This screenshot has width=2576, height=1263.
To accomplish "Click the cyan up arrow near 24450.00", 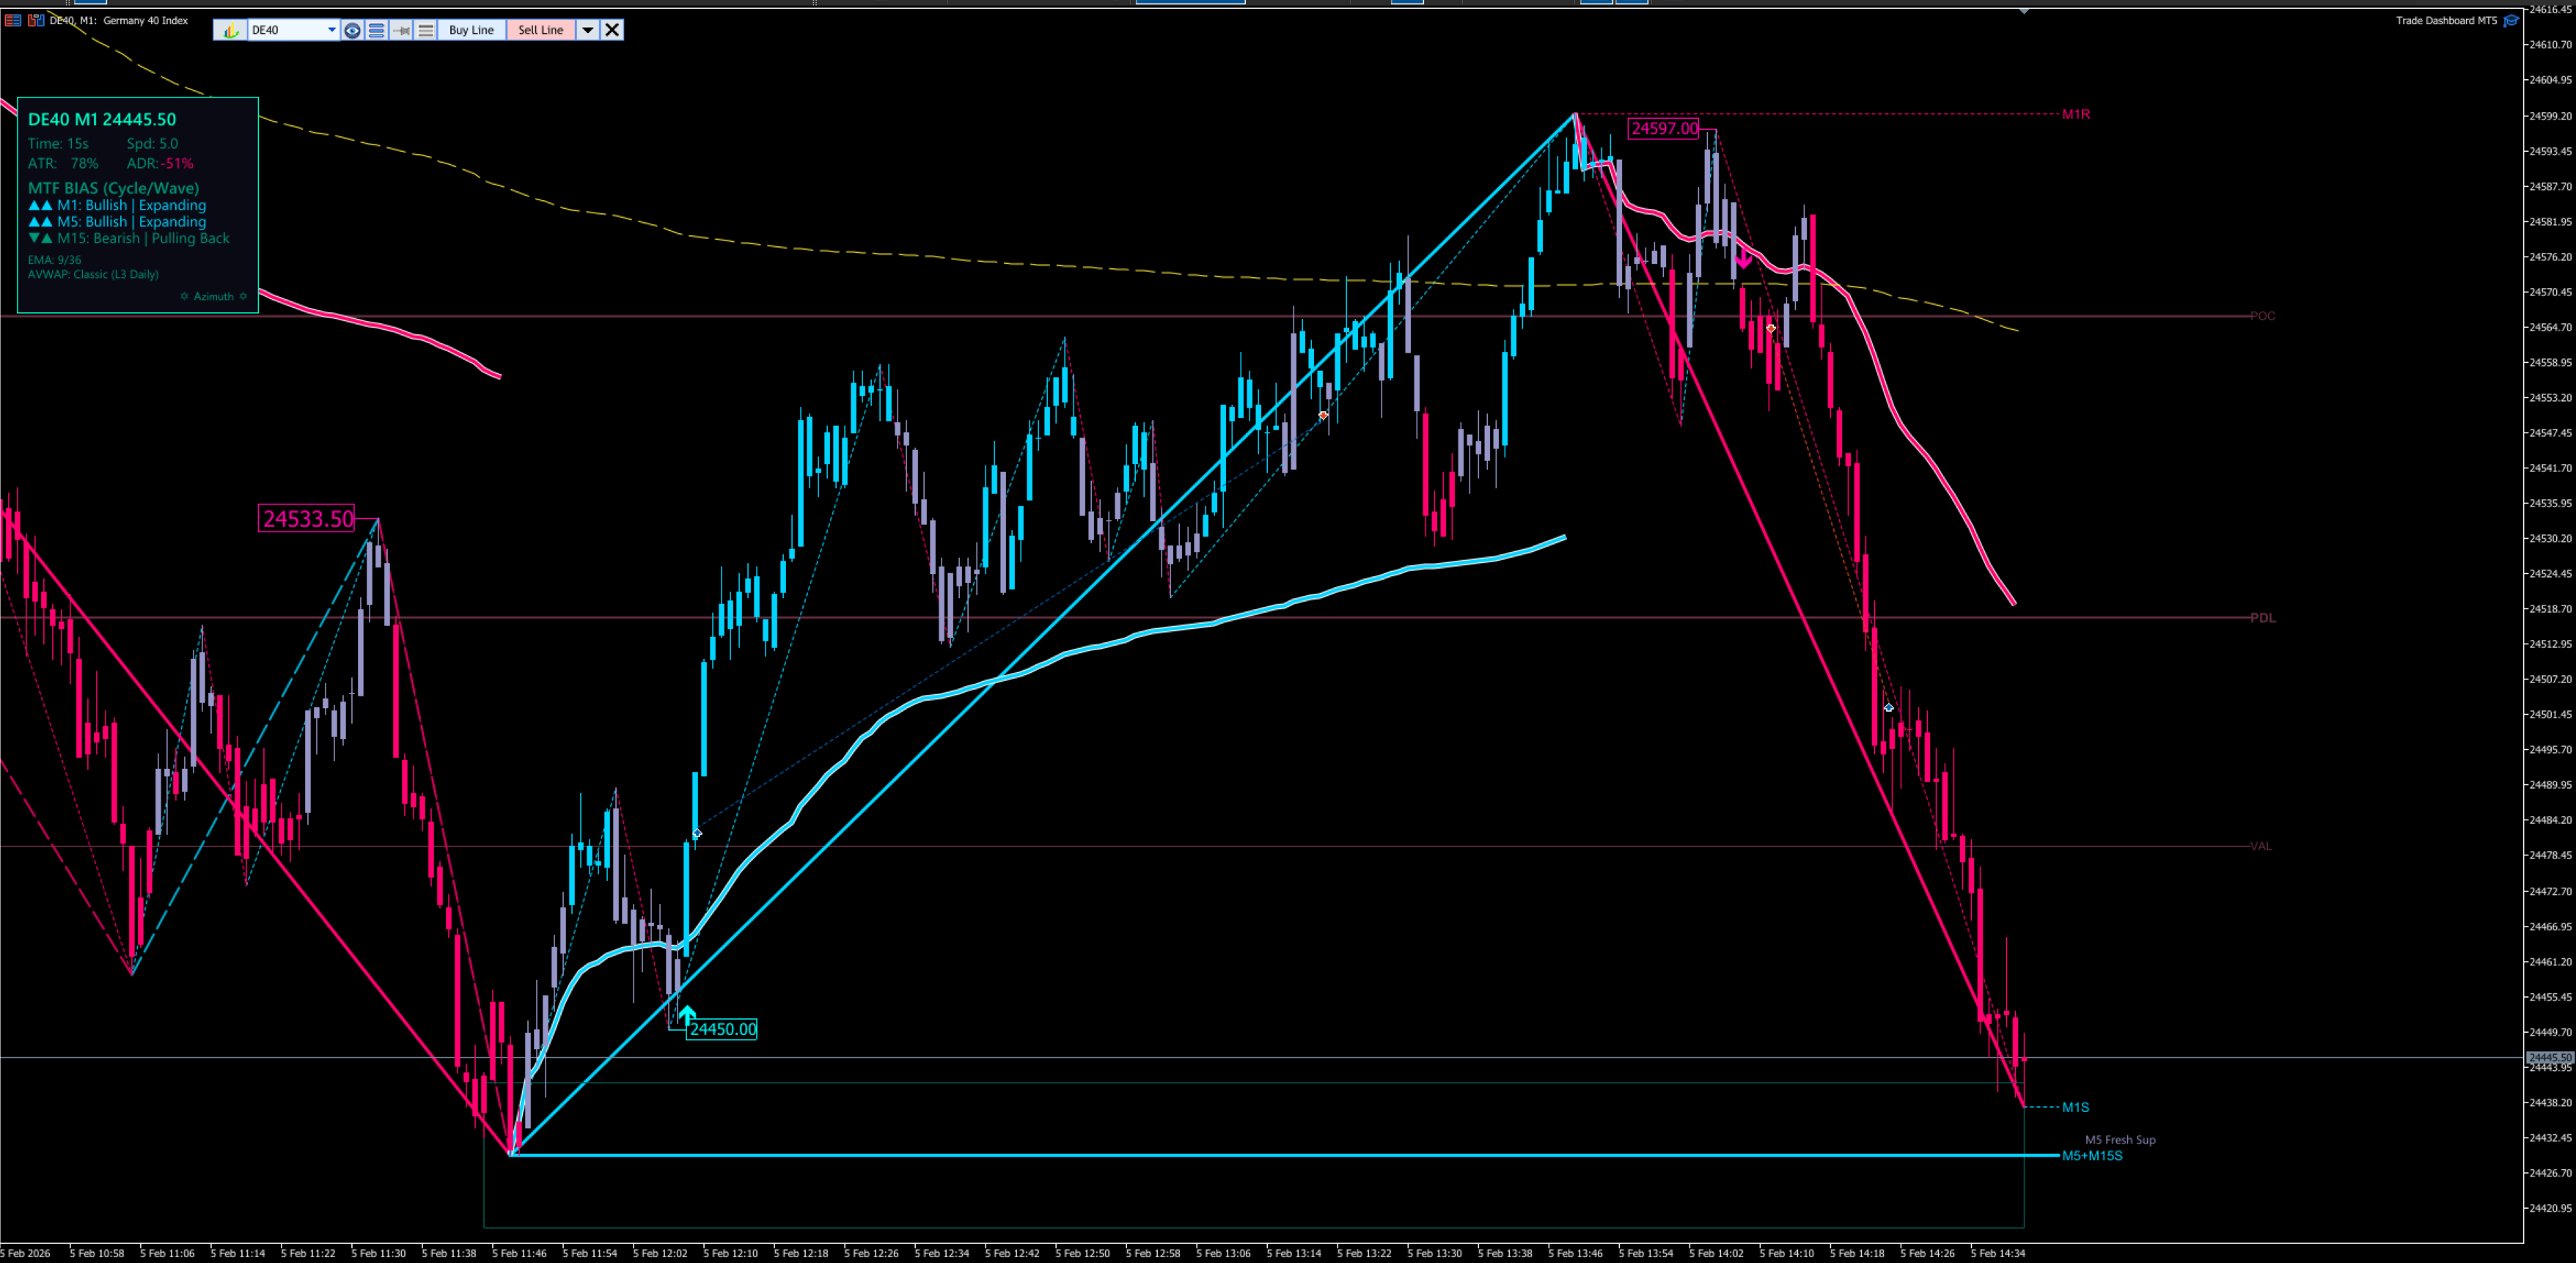I will (686, 1014).
